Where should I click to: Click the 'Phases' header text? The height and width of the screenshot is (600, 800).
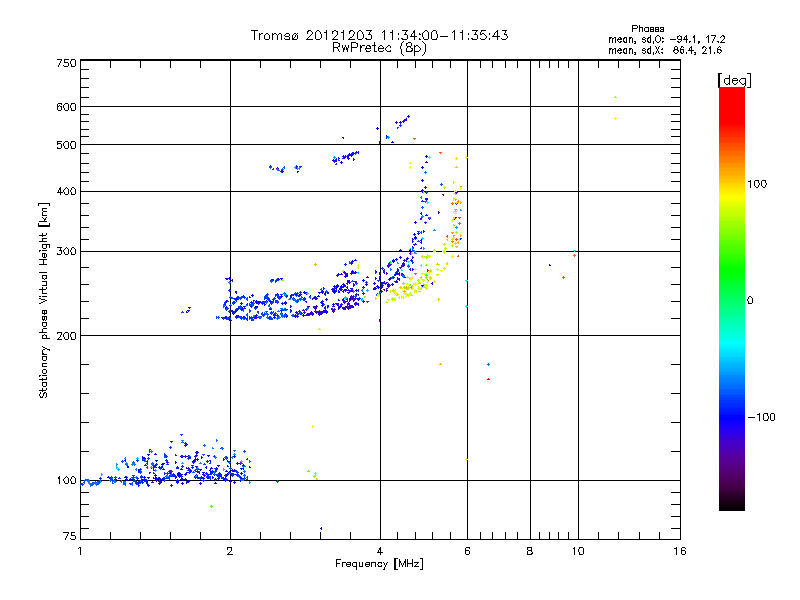(x=647, y=29)
